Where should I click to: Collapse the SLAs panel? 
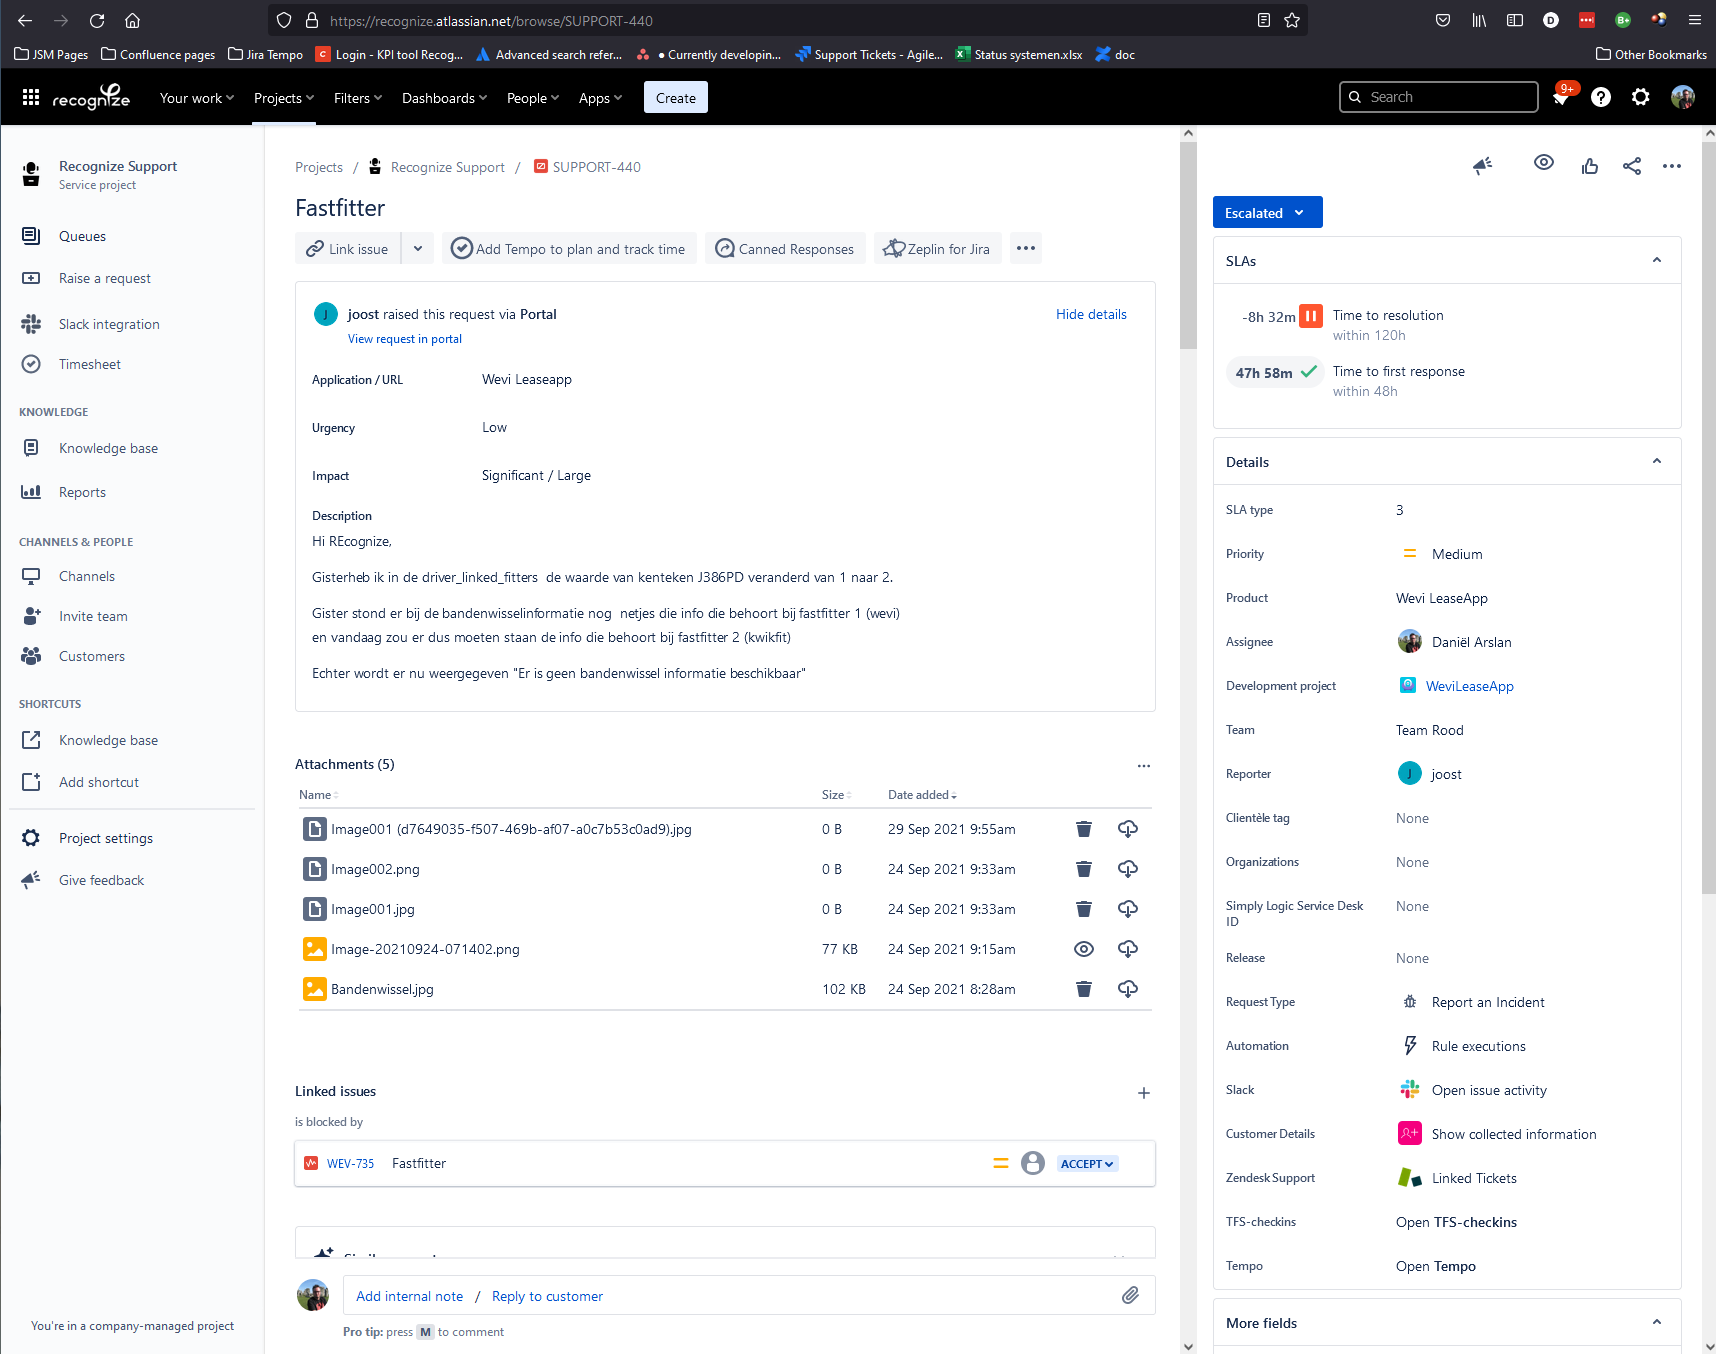click(1657, 260)
